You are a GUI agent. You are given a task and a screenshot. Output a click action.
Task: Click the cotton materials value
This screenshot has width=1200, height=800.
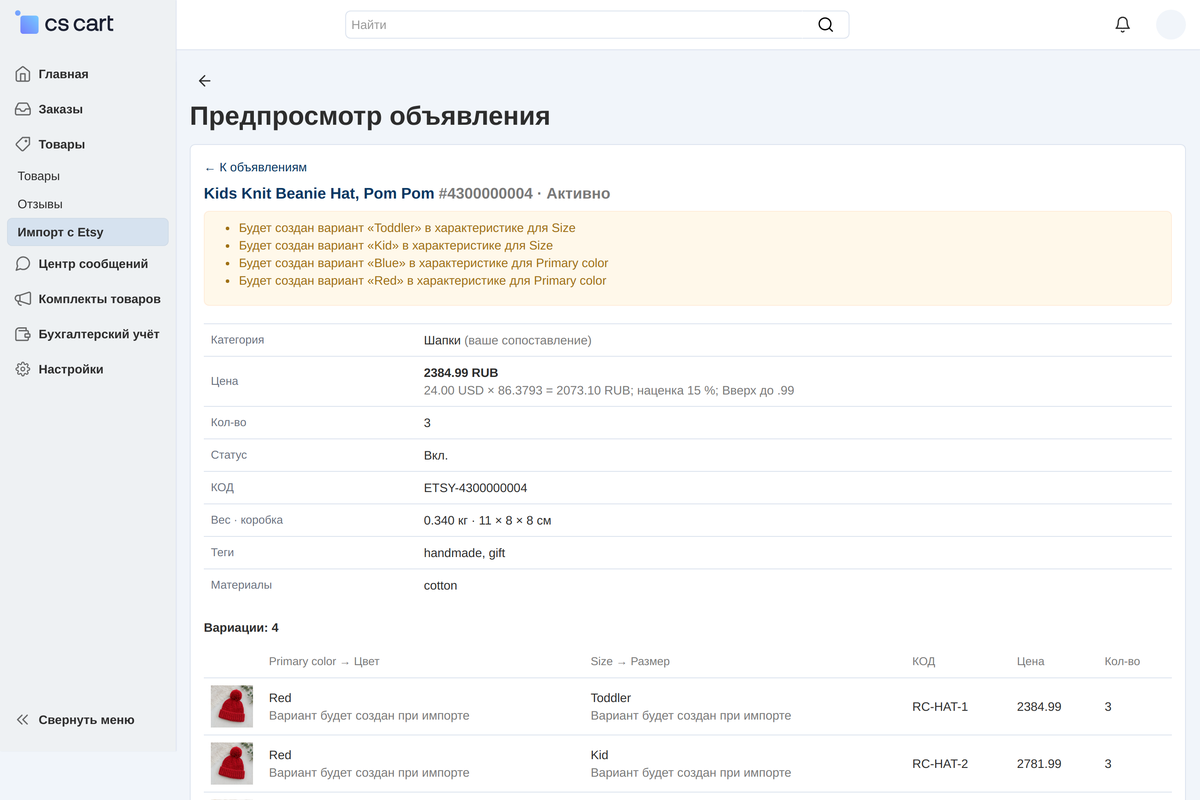[441, 586]
